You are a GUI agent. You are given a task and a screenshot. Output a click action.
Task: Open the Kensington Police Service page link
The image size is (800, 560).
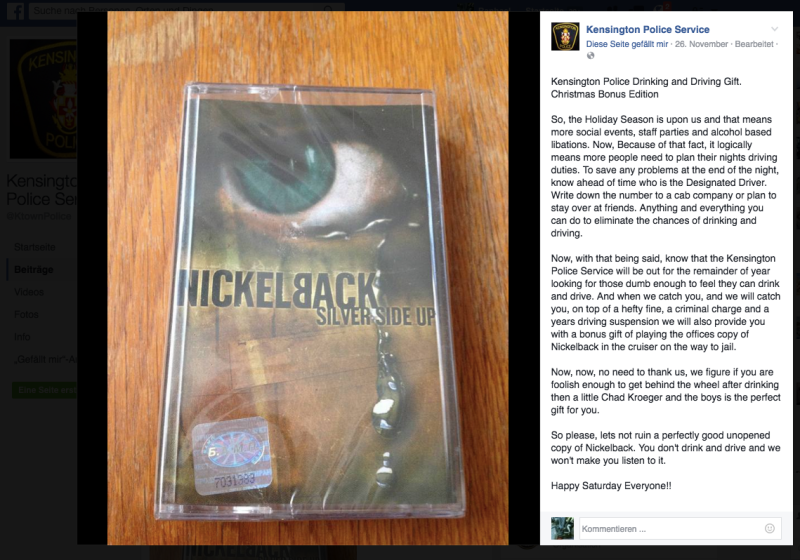click(x=647, y=30)
